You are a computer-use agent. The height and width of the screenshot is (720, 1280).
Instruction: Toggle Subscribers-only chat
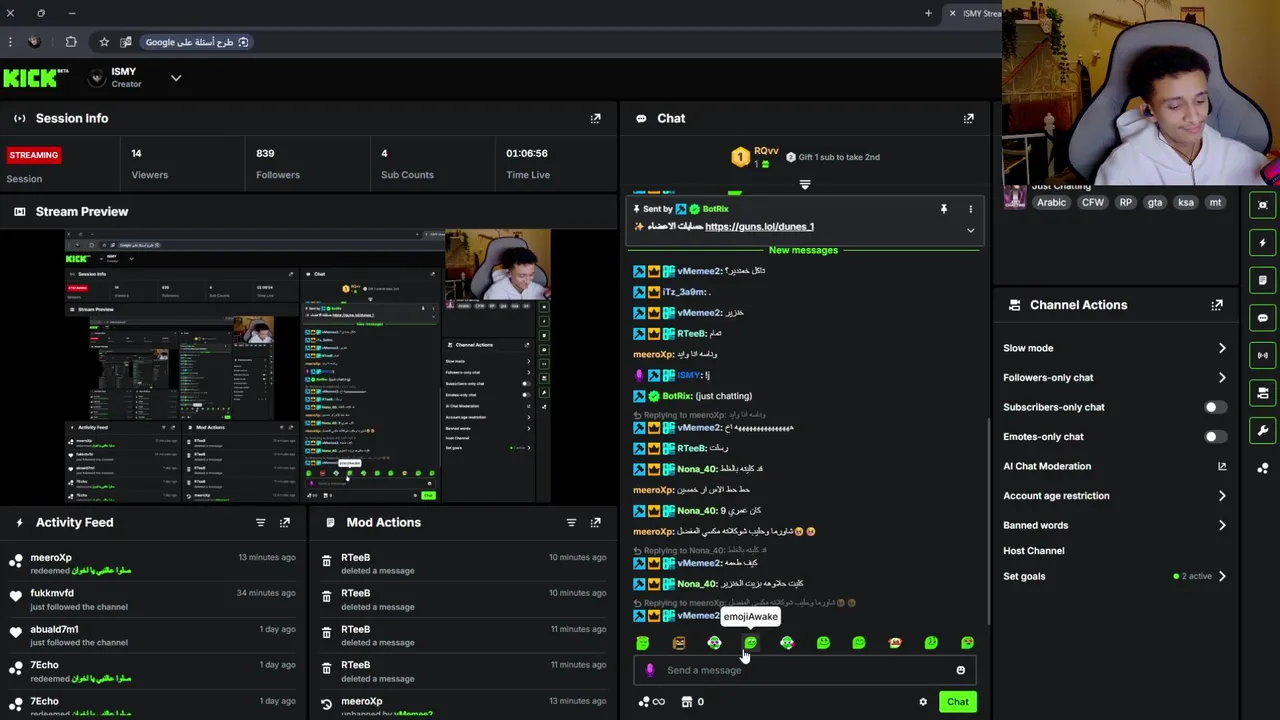tap(1214, 407)
